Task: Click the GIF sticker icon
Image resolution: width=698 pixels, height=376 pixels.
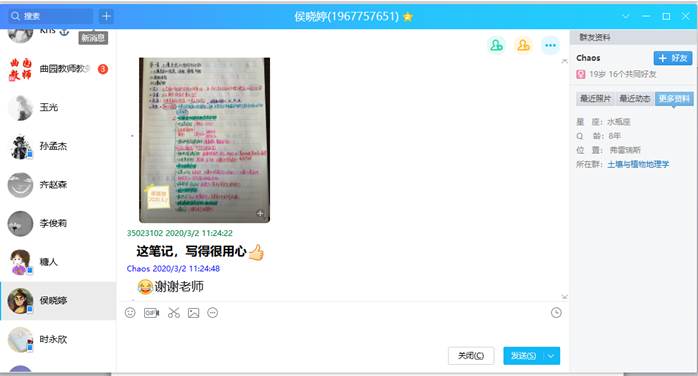Action: point(151,313)
